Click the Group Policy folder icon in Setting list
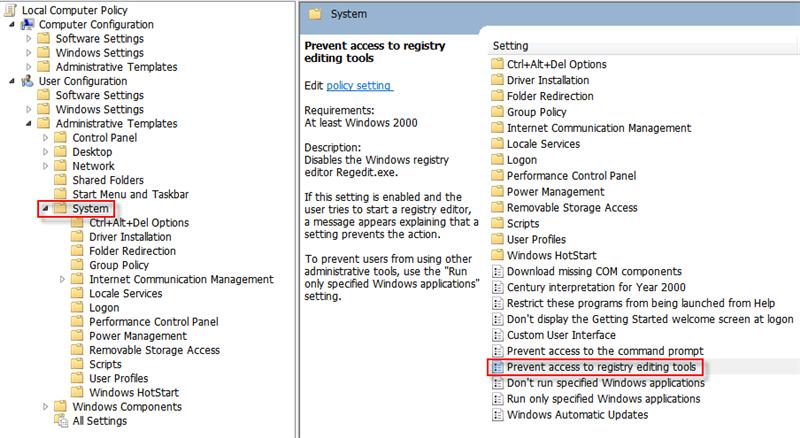The width and height of the screenshot is (800, 438). pyautogui.click(x=497, y=111)
